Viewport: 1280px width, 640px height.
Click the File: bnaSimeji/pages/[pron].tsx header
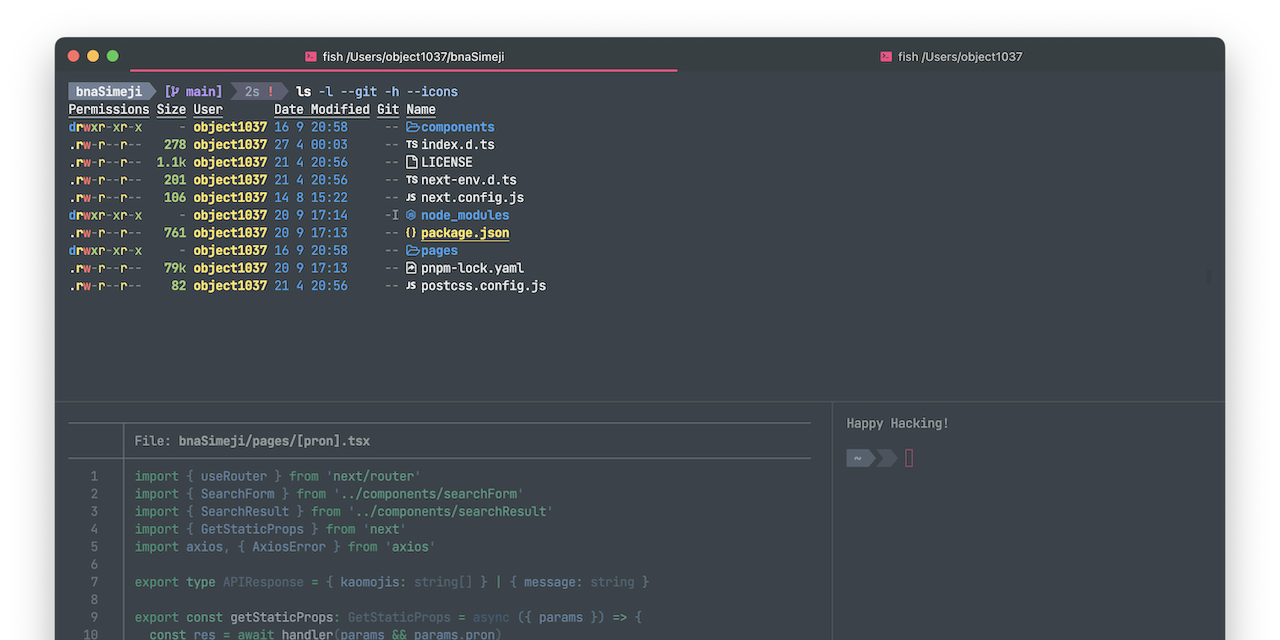click(255, 440)
